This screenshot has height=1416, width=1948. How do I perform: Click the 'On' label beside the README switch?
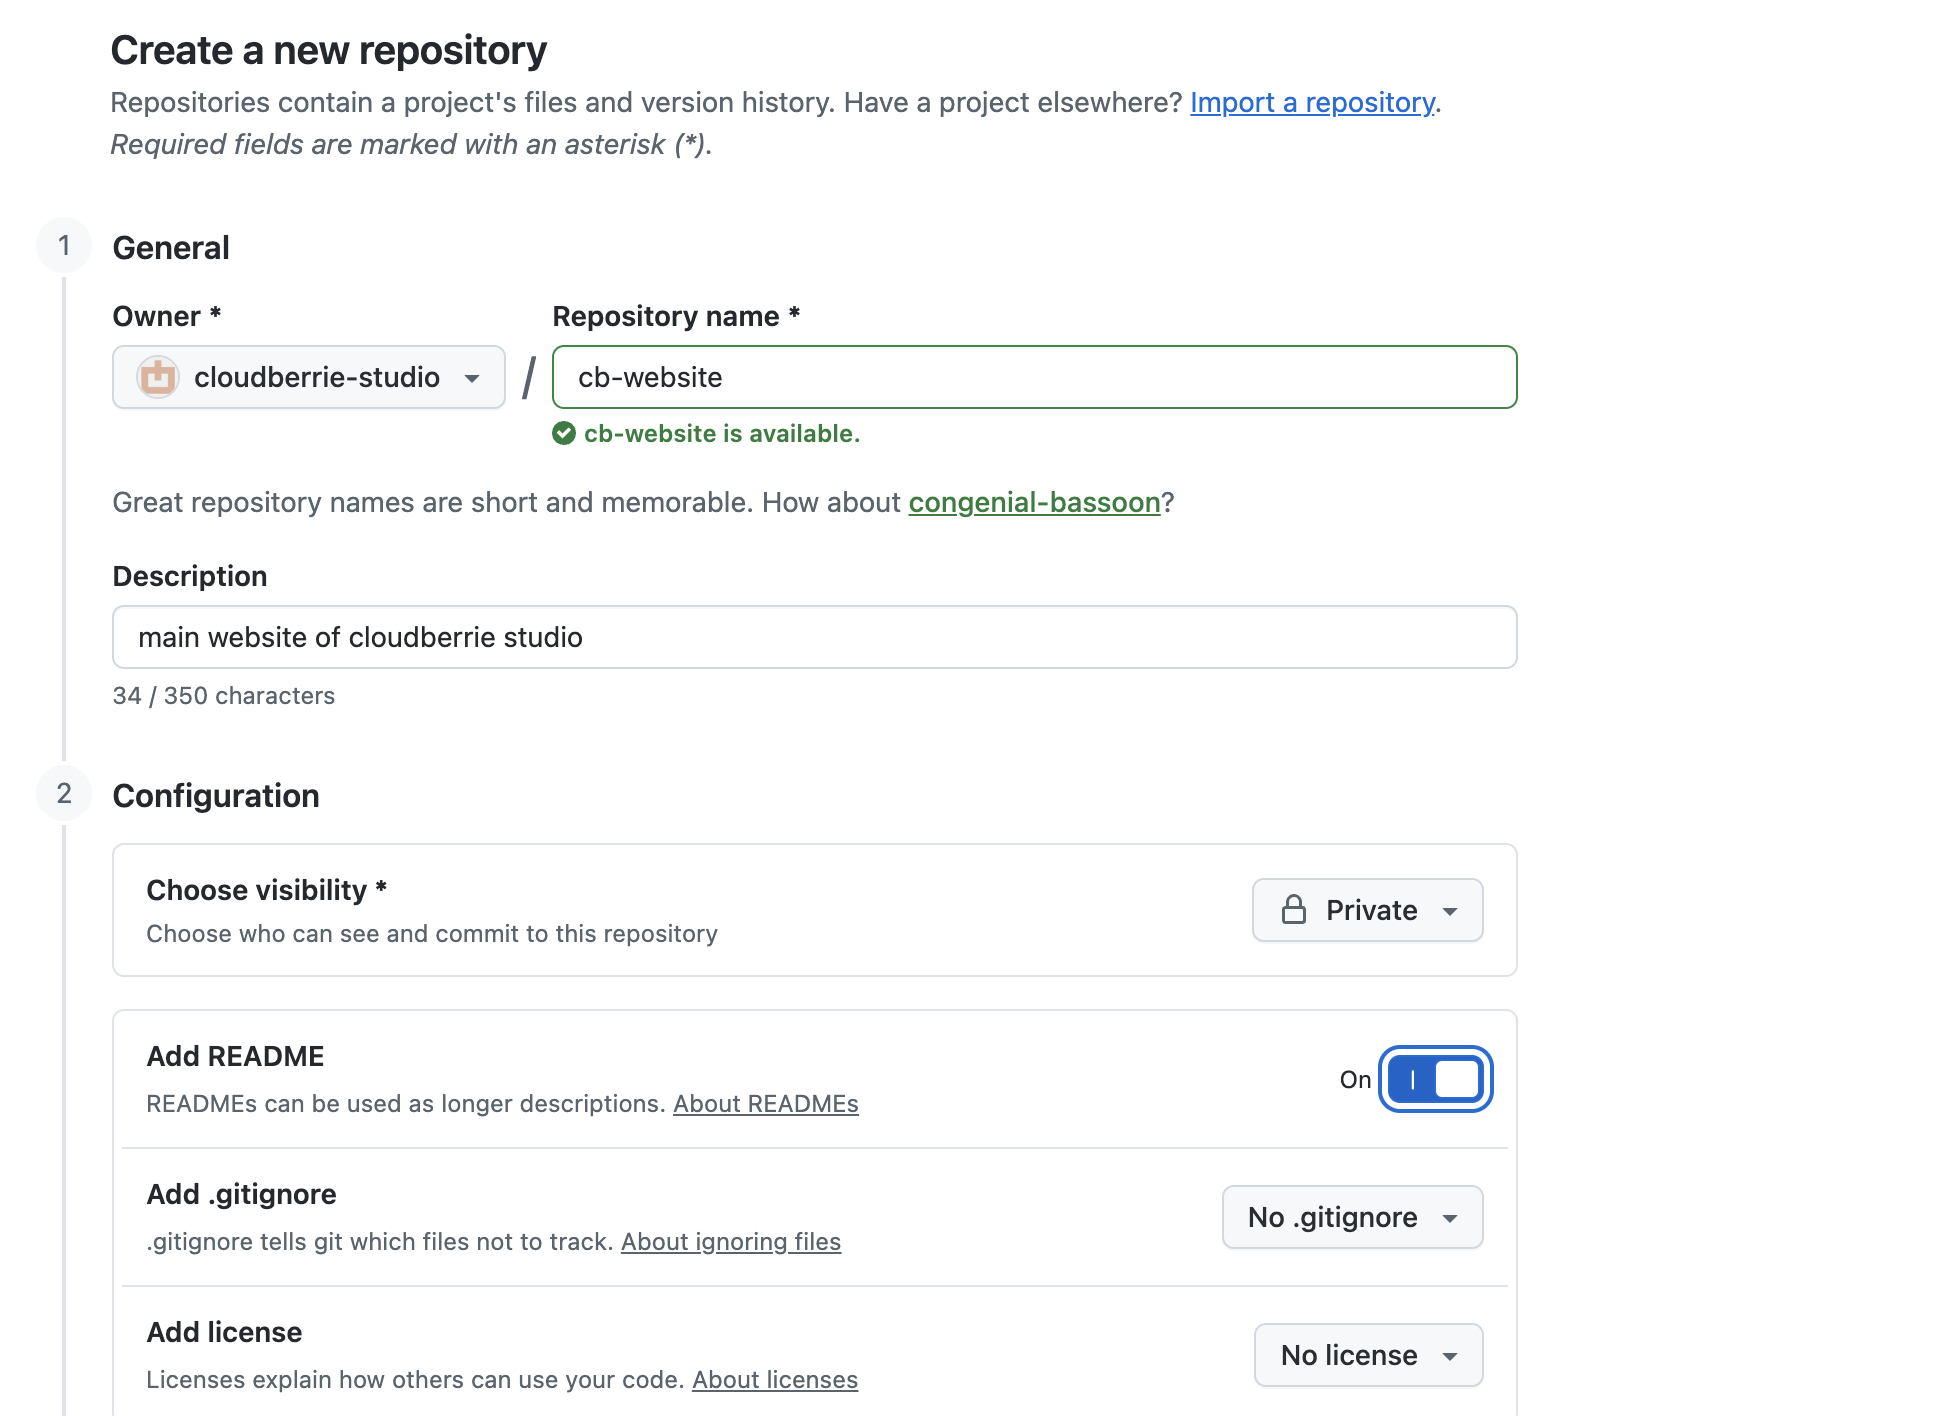click(1355, 1079)
